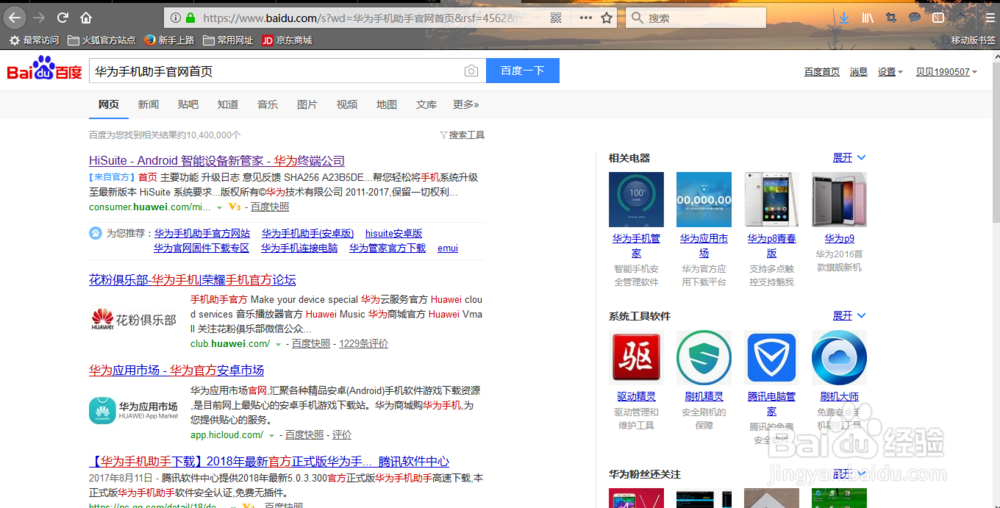Expand the 相关电器 section with 展开
The image size is (1000, 508).
click(x=848, y=157)
